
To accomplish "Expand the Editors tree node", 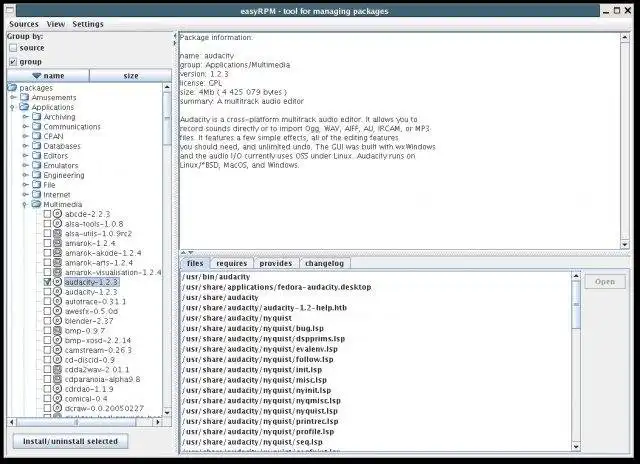I will 25,155.
